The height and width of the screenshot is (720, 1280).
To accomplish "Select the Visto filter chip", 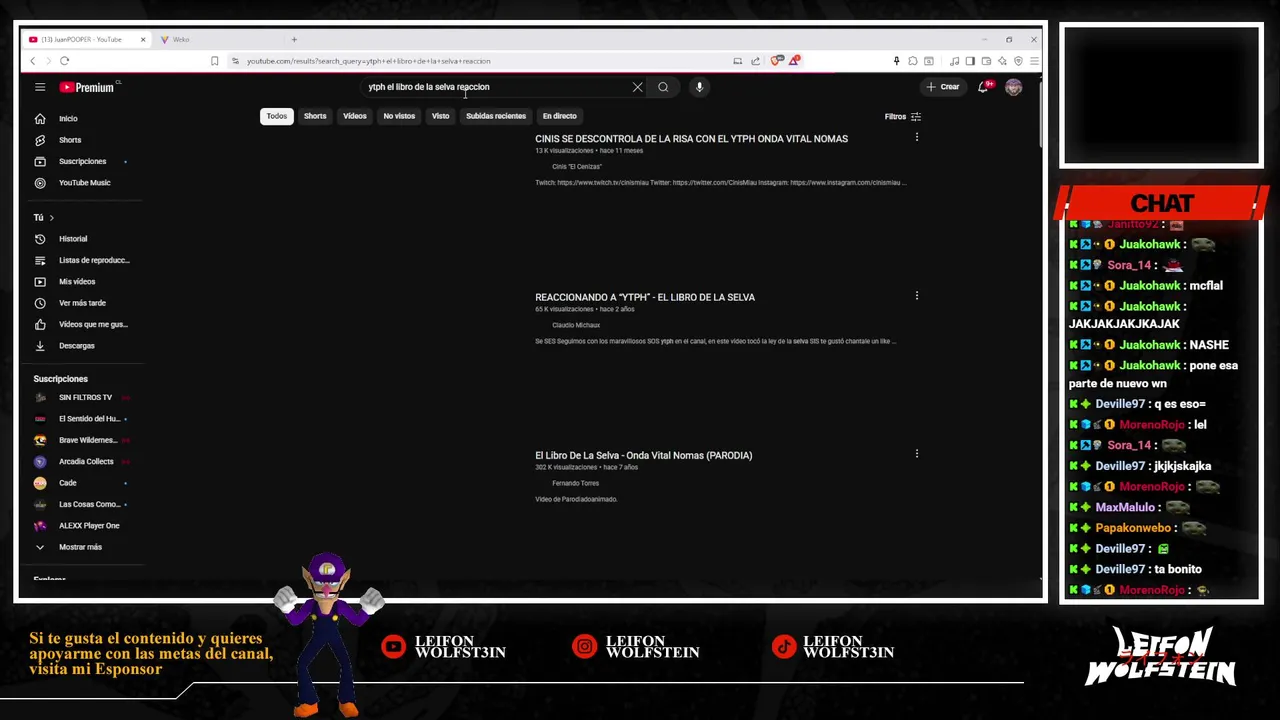I will pyautogui.click(x=440, y=116).
